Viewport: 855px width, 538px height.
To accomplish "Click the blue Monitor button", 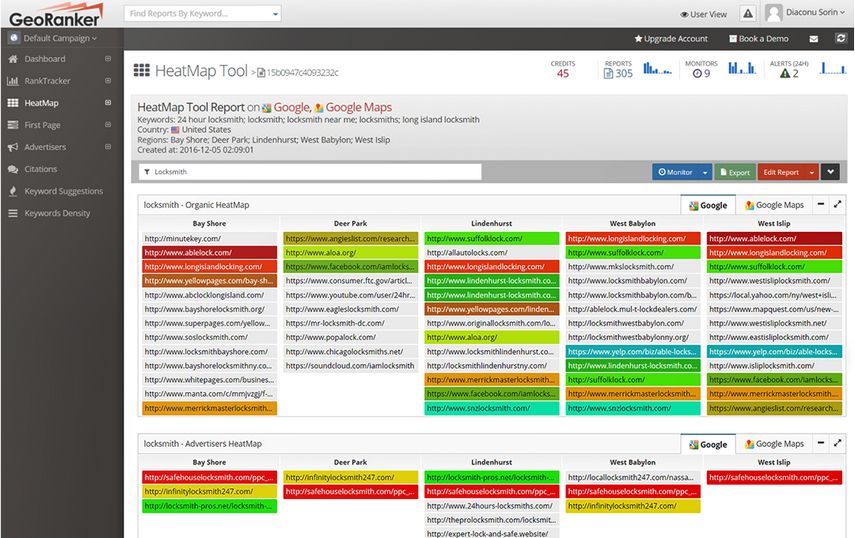I will pos(675,172).
